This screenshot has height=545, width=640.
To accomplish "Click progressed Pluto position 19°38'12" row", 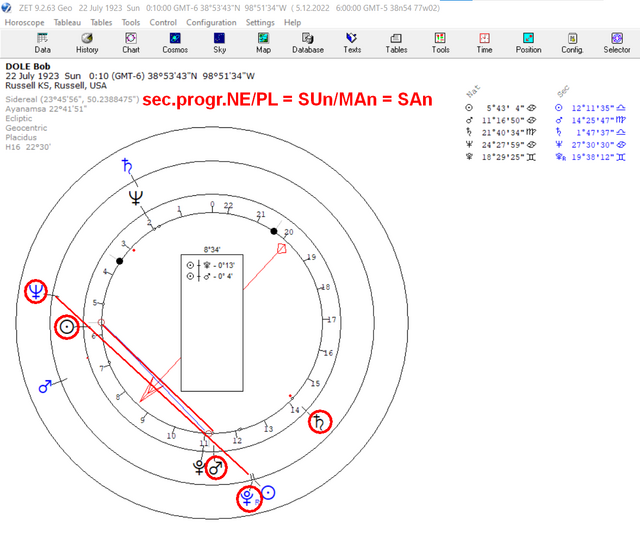I will pos(590,157).
